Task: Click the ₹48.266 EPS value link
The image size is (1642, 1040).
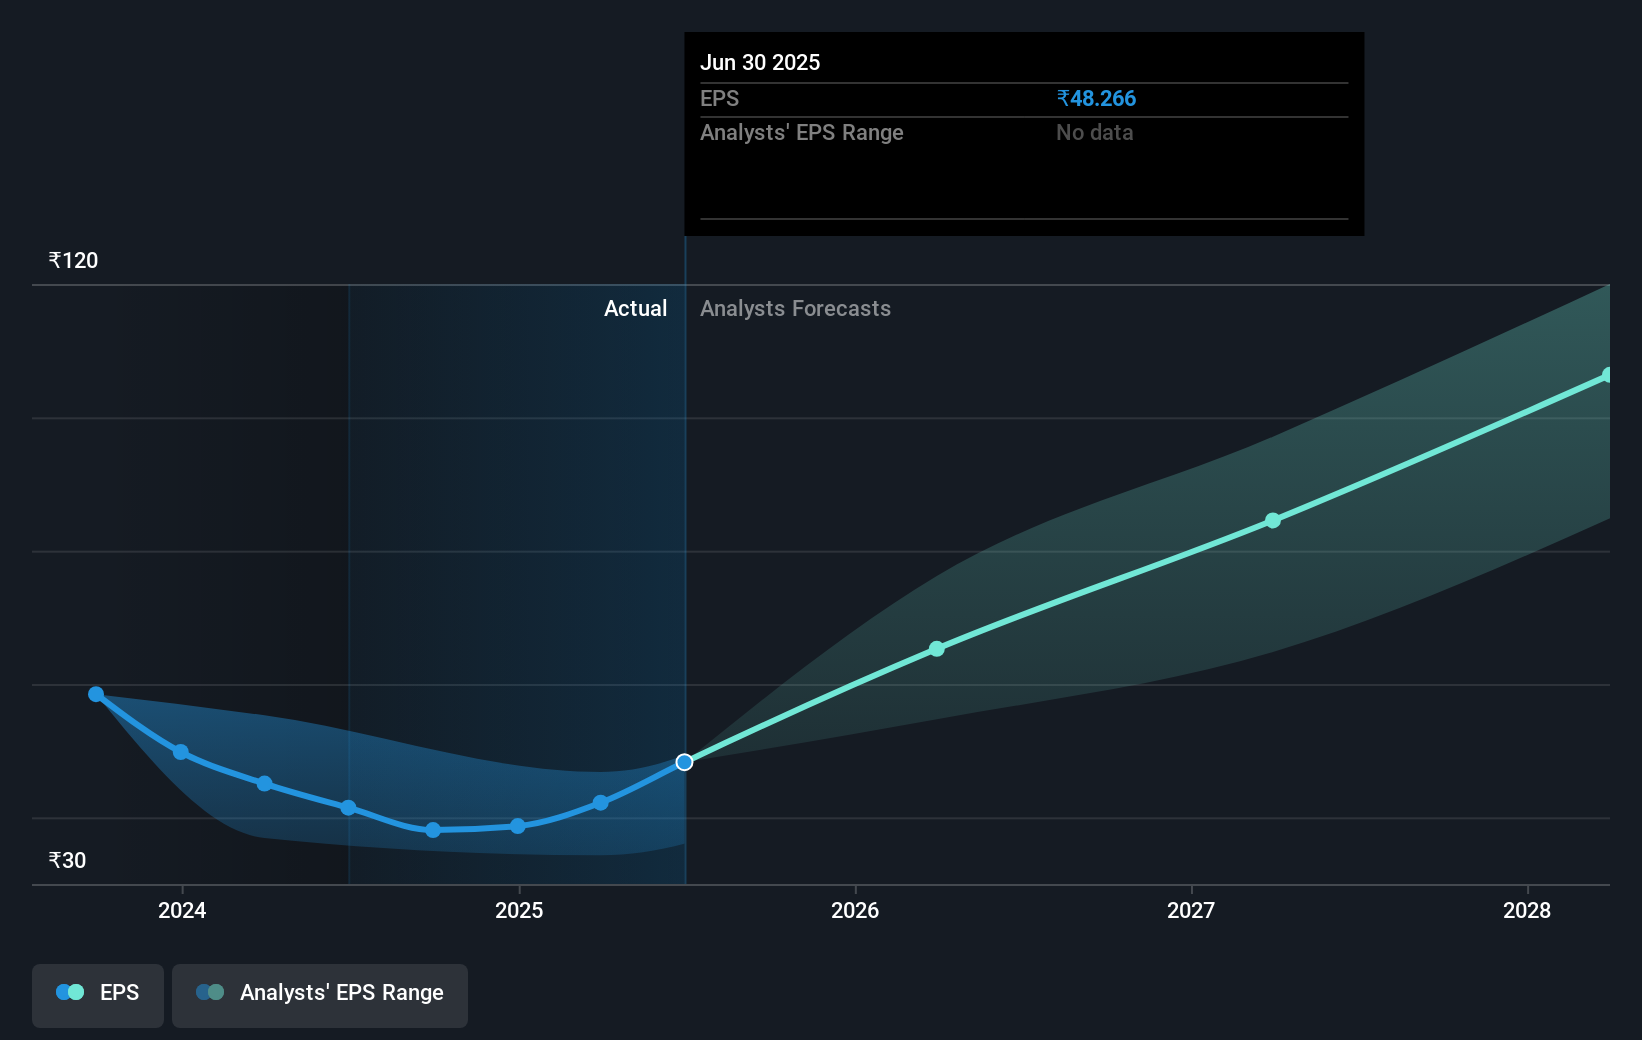Action: coord(1096,98)
